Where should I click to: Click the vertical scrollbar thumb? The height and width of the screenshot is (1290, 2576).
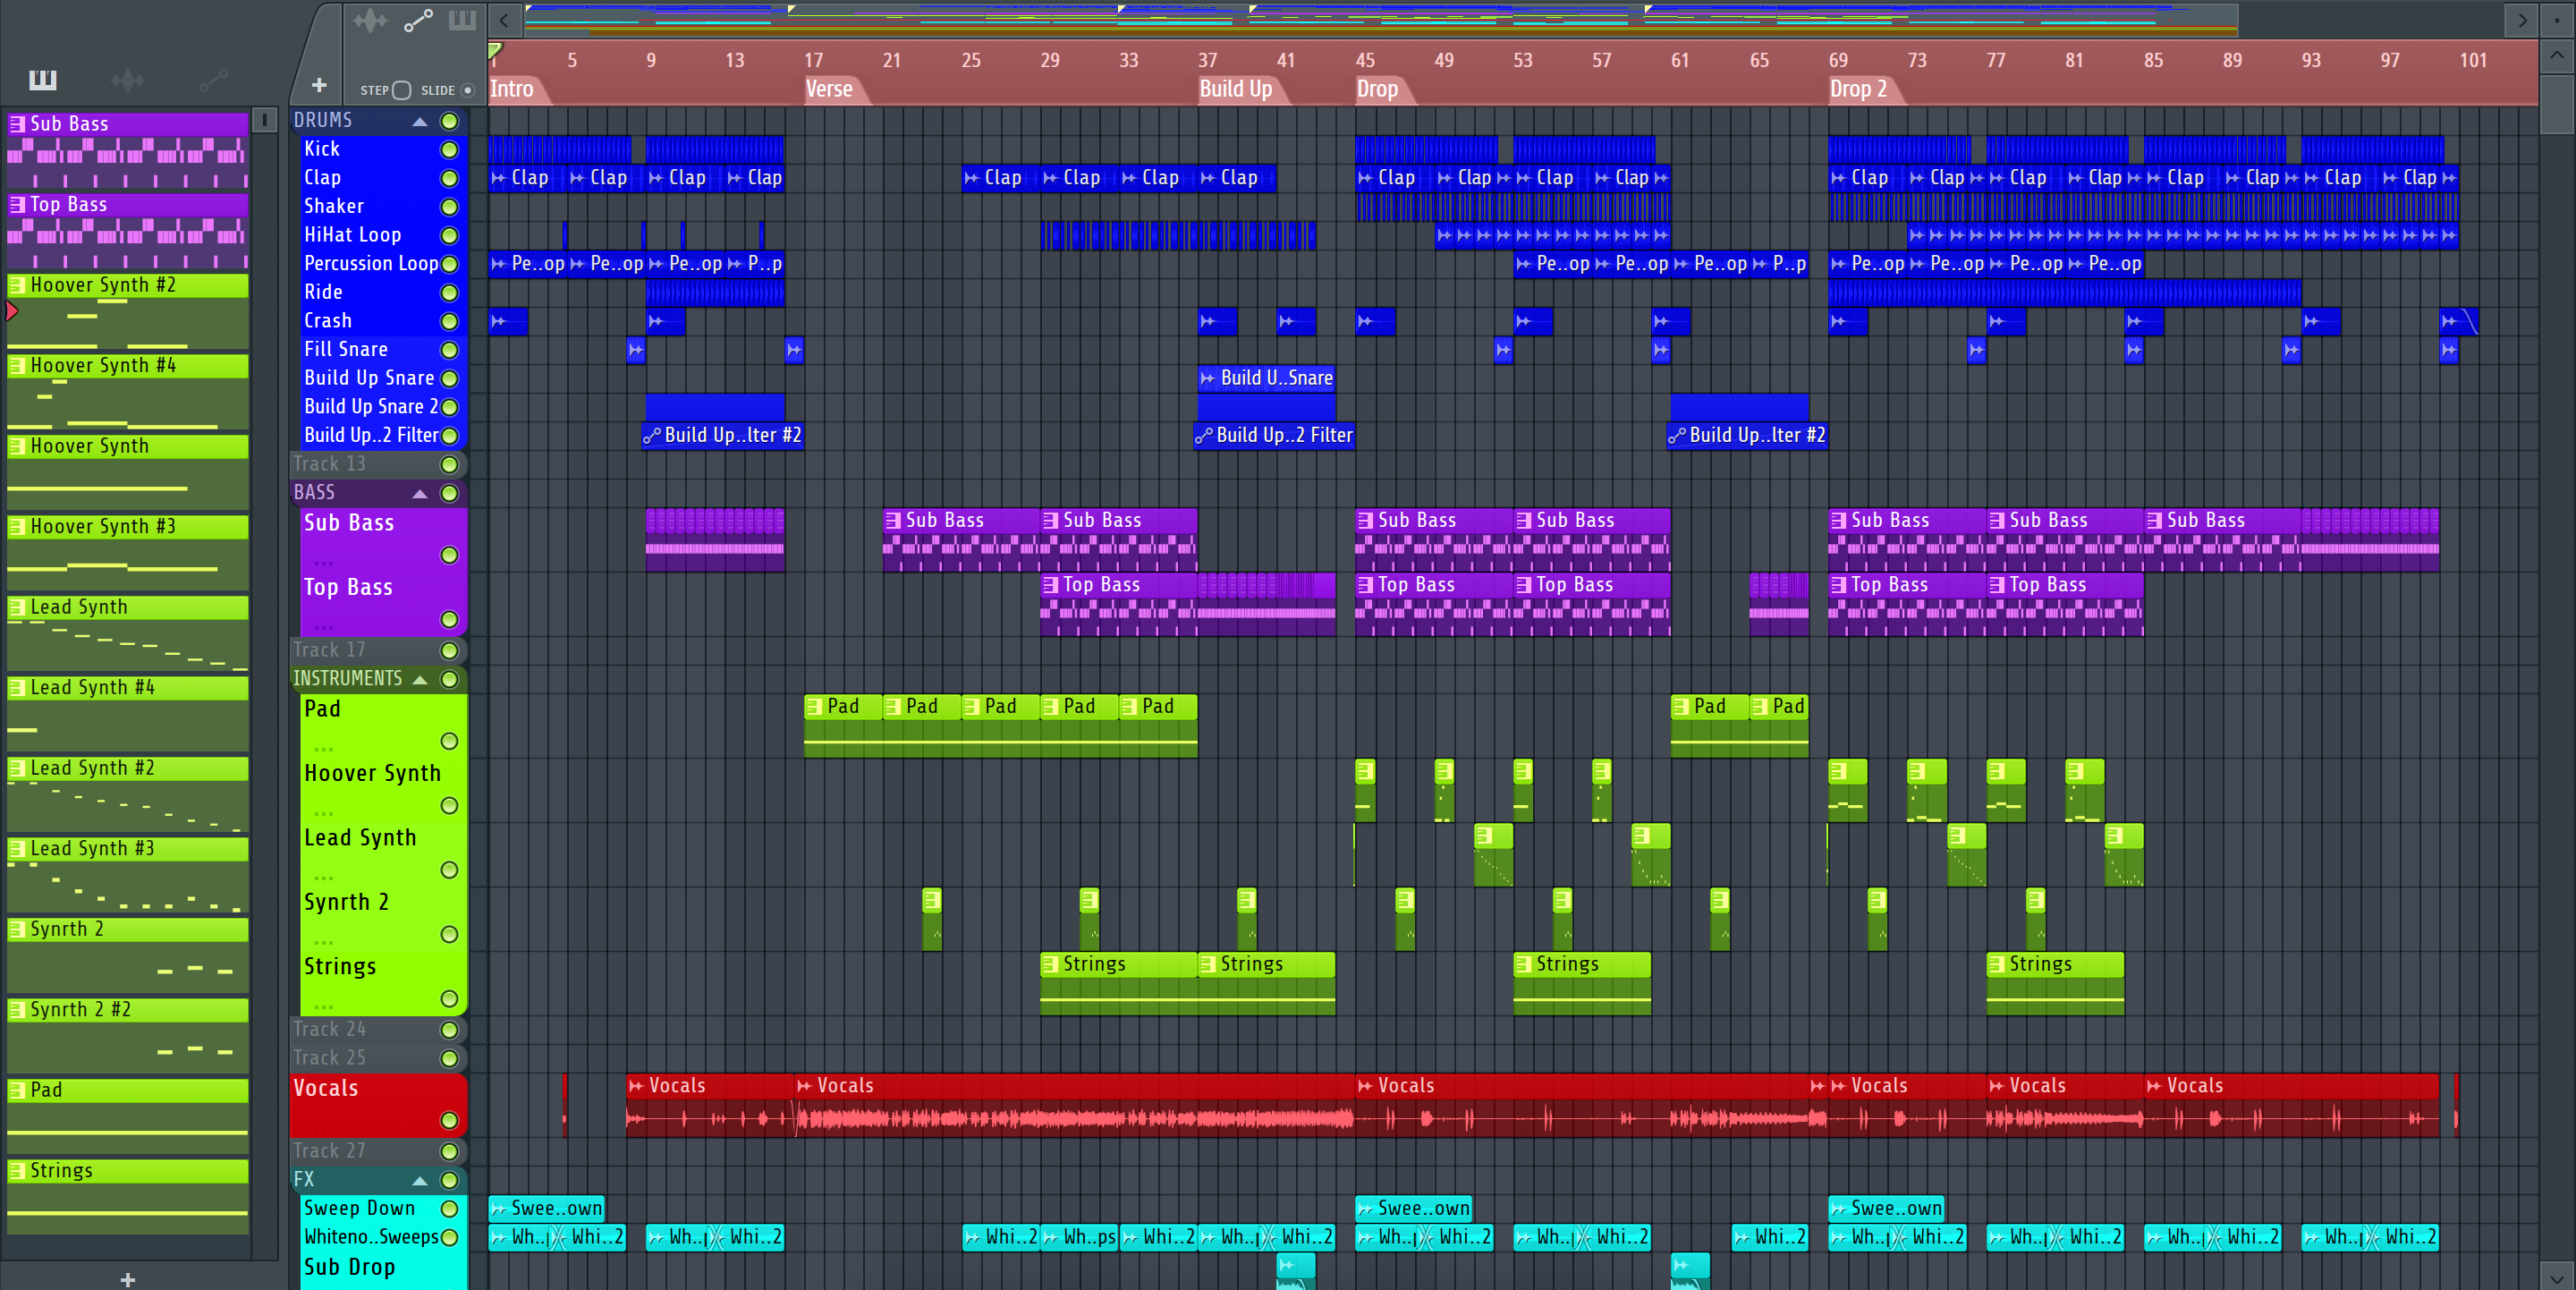point(2557,104)
